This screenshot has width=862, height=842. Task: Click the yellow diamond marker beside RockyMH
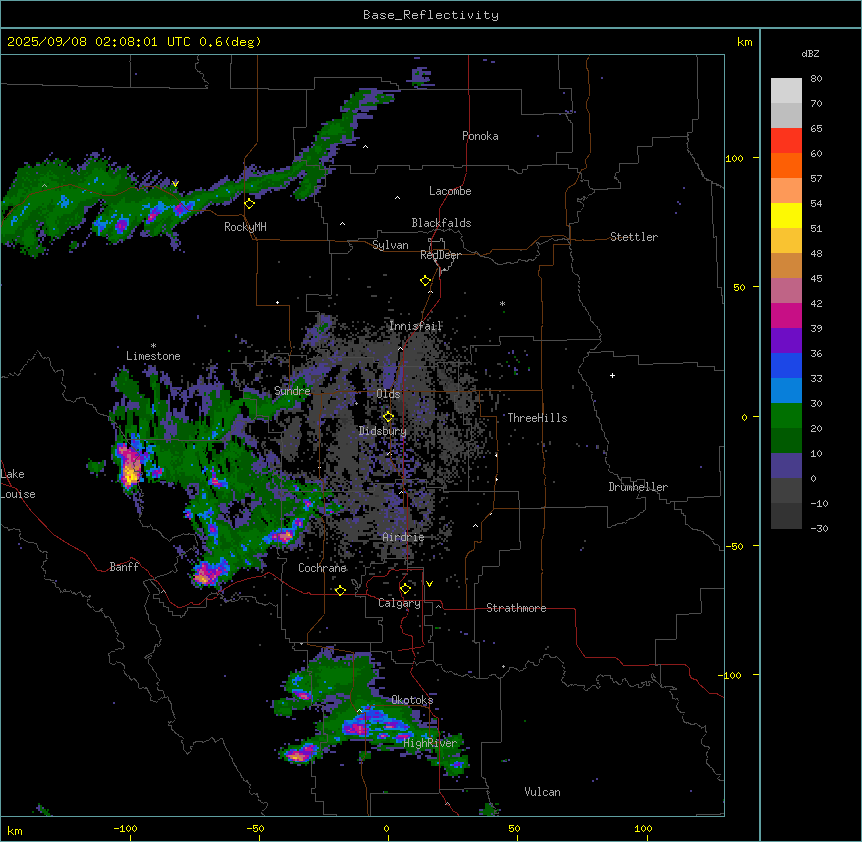point(250,204)
